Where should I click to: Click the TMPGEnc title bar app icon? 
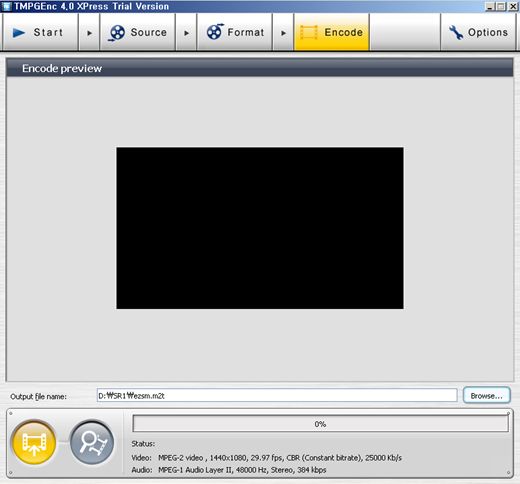click(6, 6)
